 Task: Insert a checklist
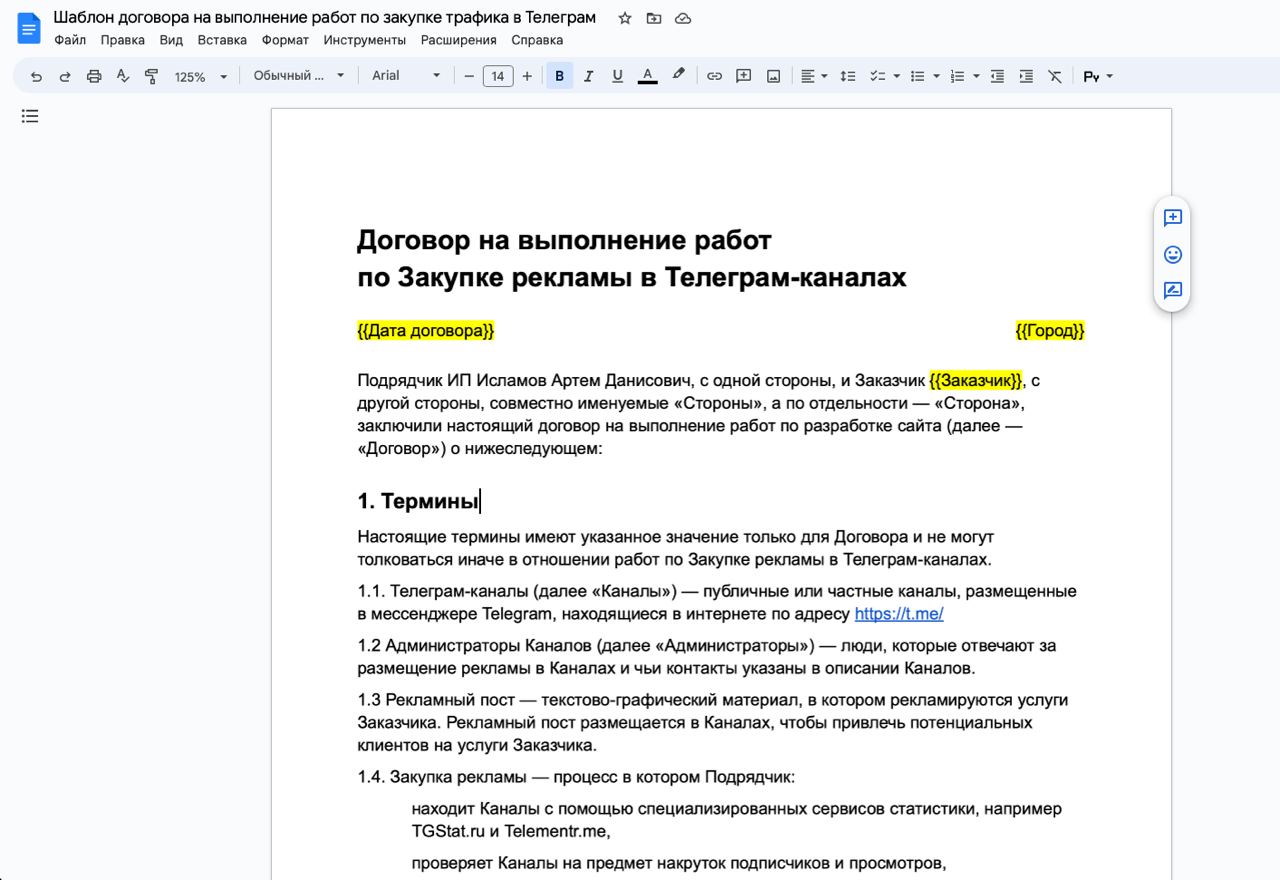coord(877,76)
